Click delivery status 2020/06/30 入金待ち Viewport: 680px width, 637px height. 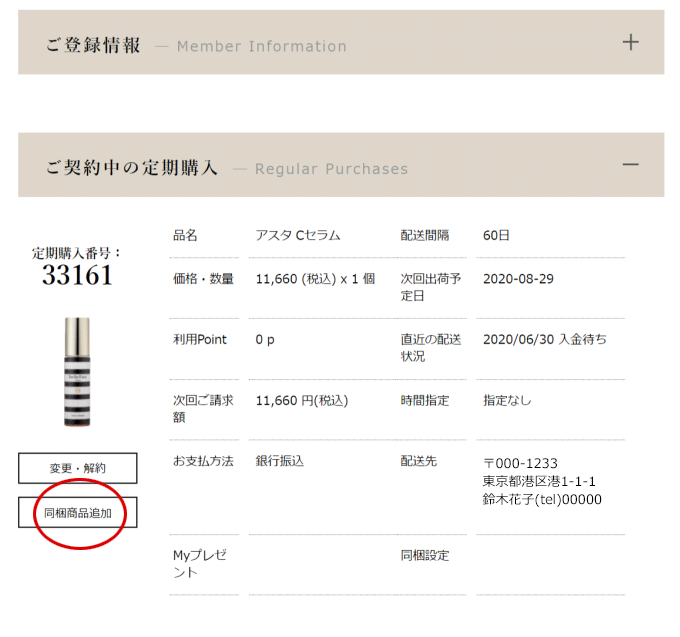point(544,340)
